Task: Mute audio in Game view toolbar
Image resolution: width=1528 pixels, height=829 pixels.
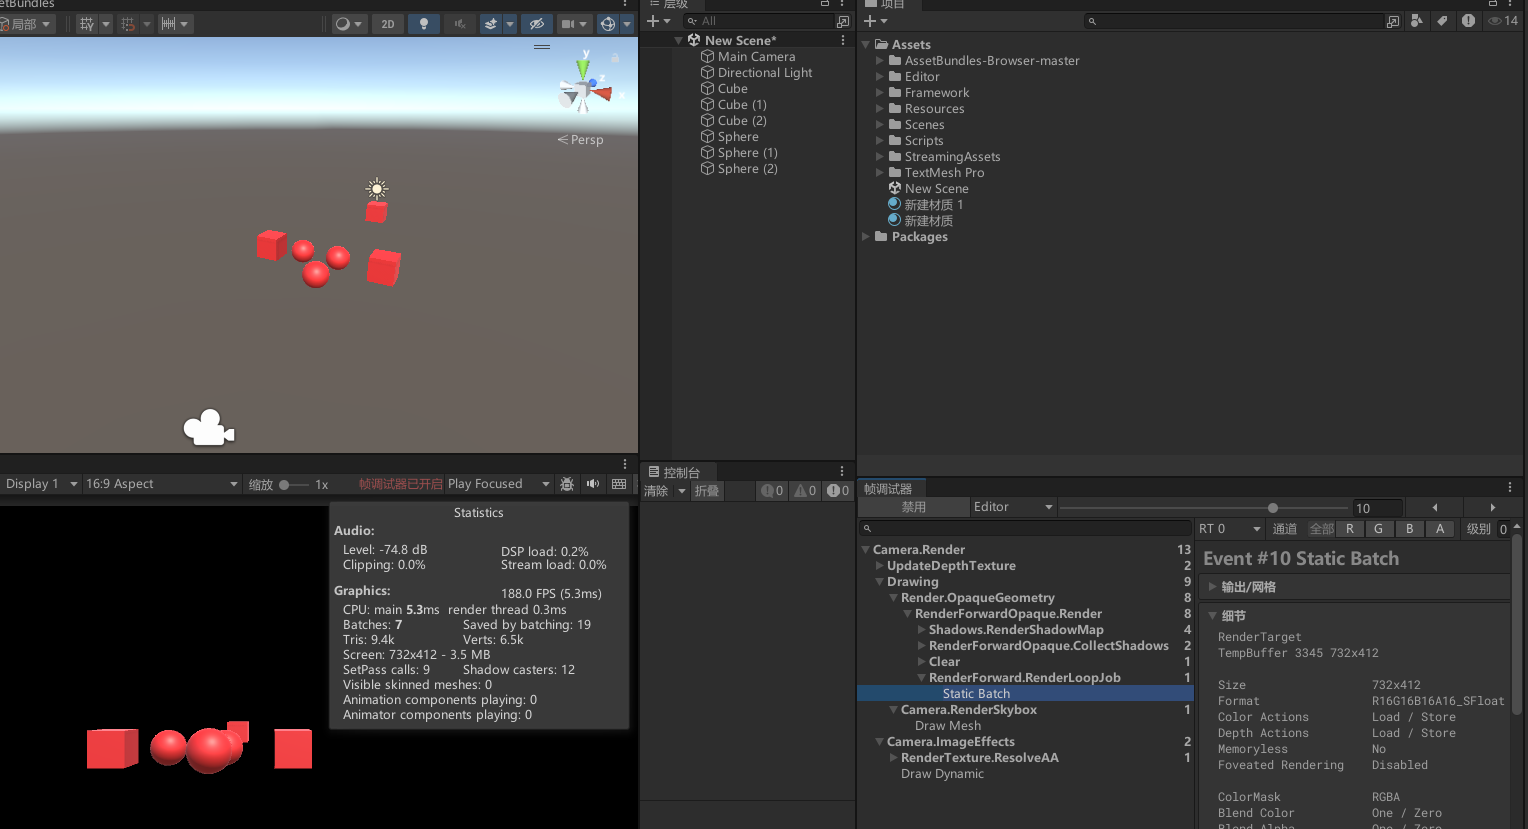Action: [593, 484]
